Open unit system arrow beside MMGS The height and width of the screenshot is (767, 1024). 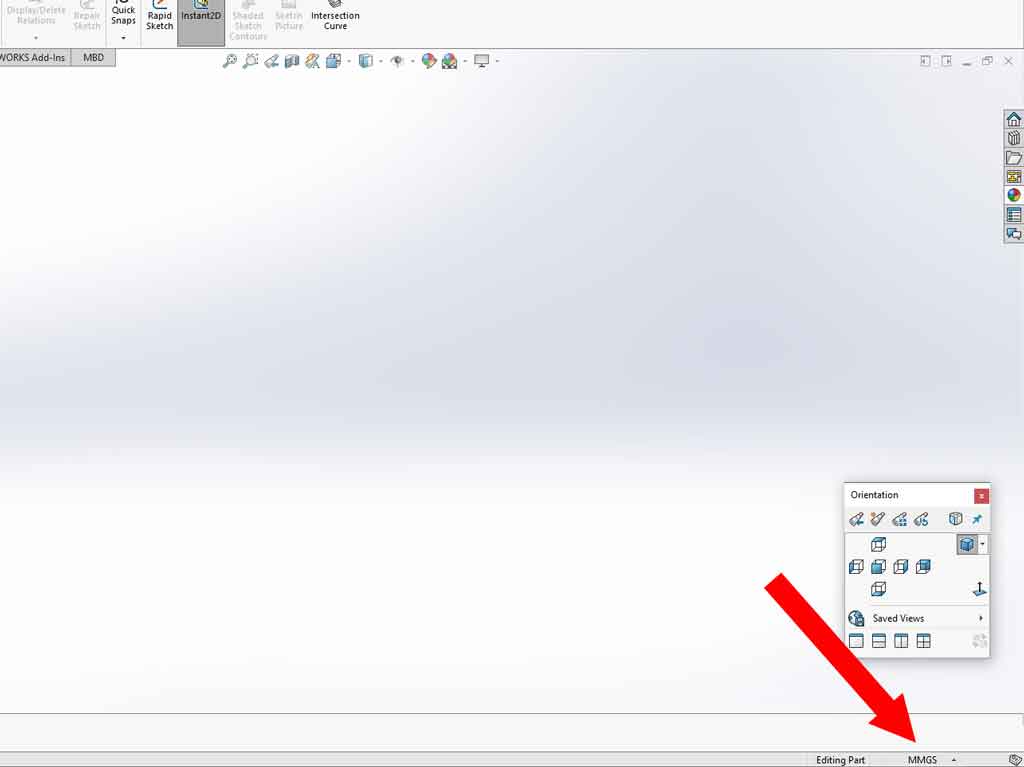[954, 760]
